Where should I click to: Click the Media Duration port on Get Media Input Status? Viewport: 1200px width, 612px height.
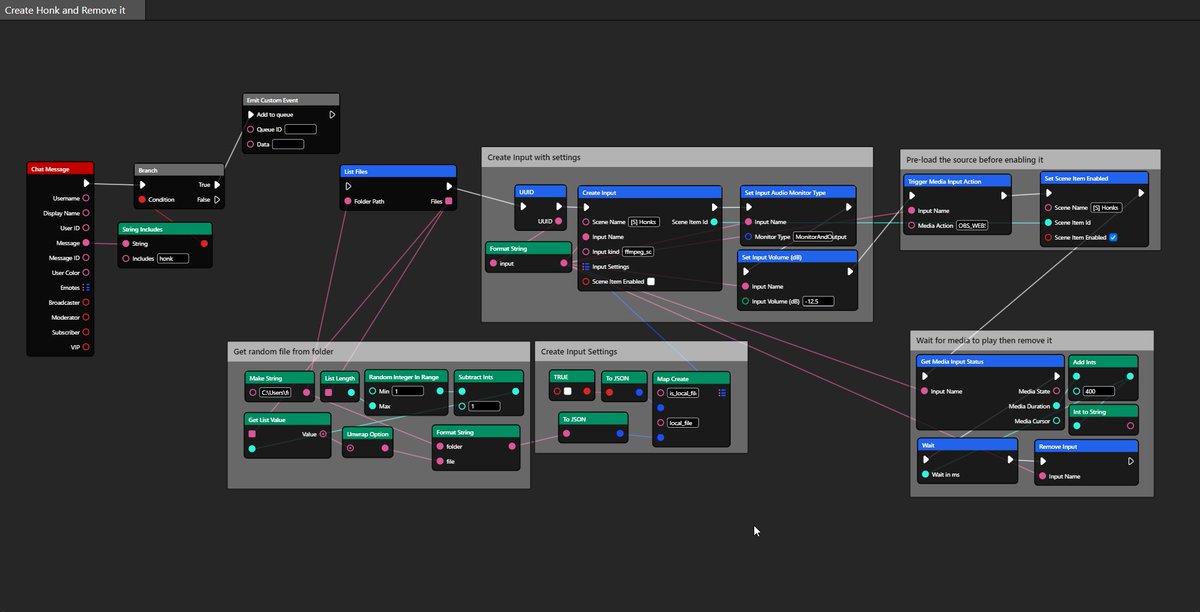1057,406
